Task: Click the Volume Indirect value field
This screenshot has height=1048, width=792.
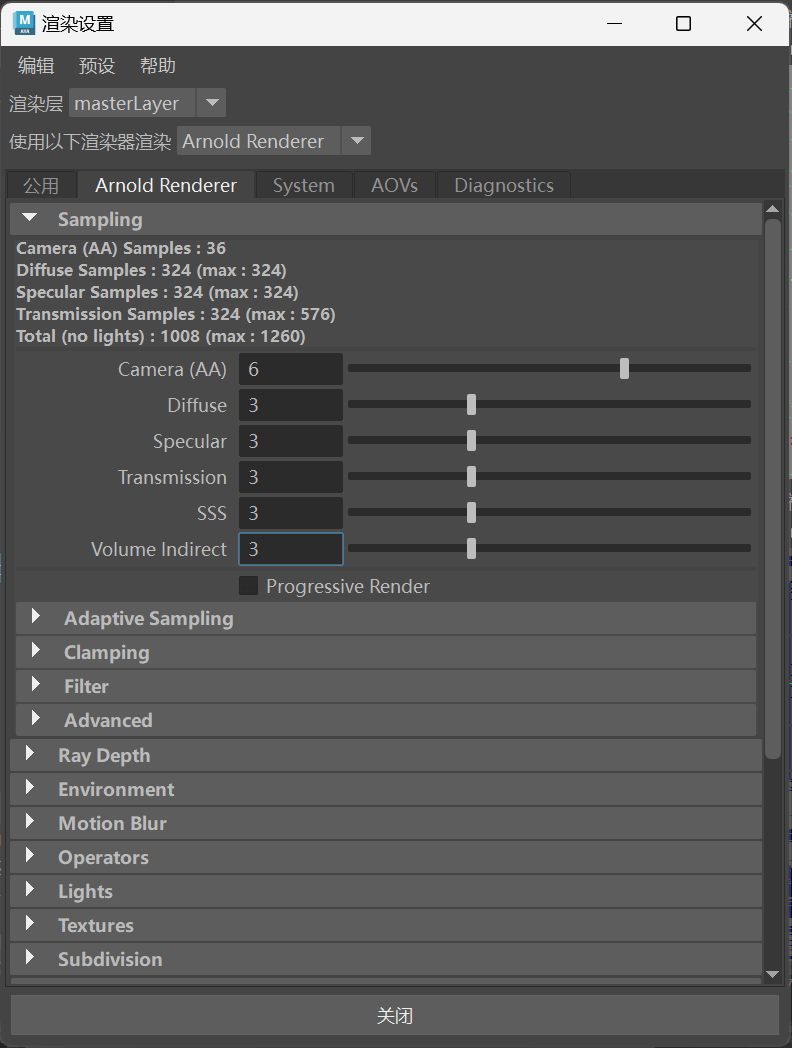Action: (291, 549)
